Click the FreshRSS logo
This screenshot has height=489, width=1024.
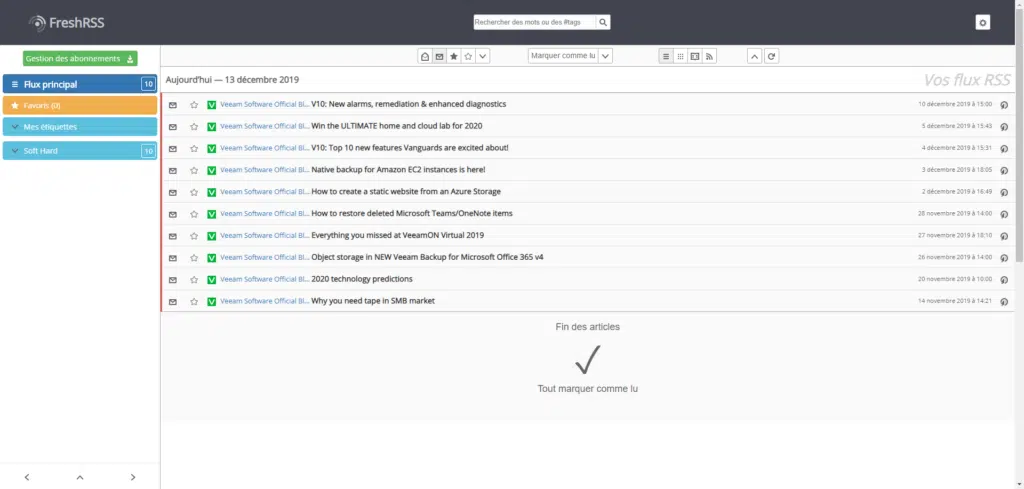click(67, 23)
